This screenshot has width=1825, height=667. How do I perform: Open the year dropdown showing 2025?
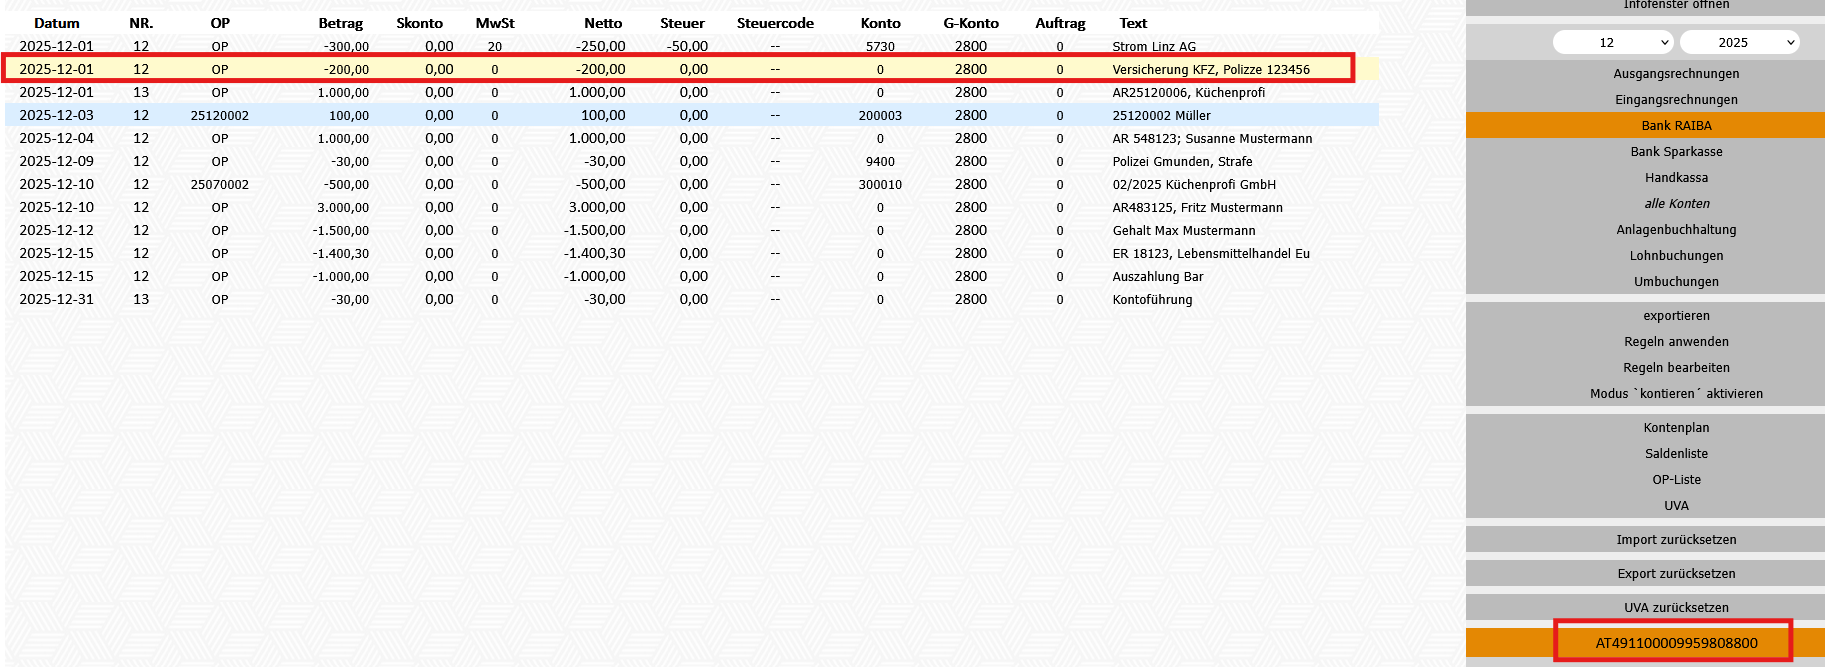1739,42
